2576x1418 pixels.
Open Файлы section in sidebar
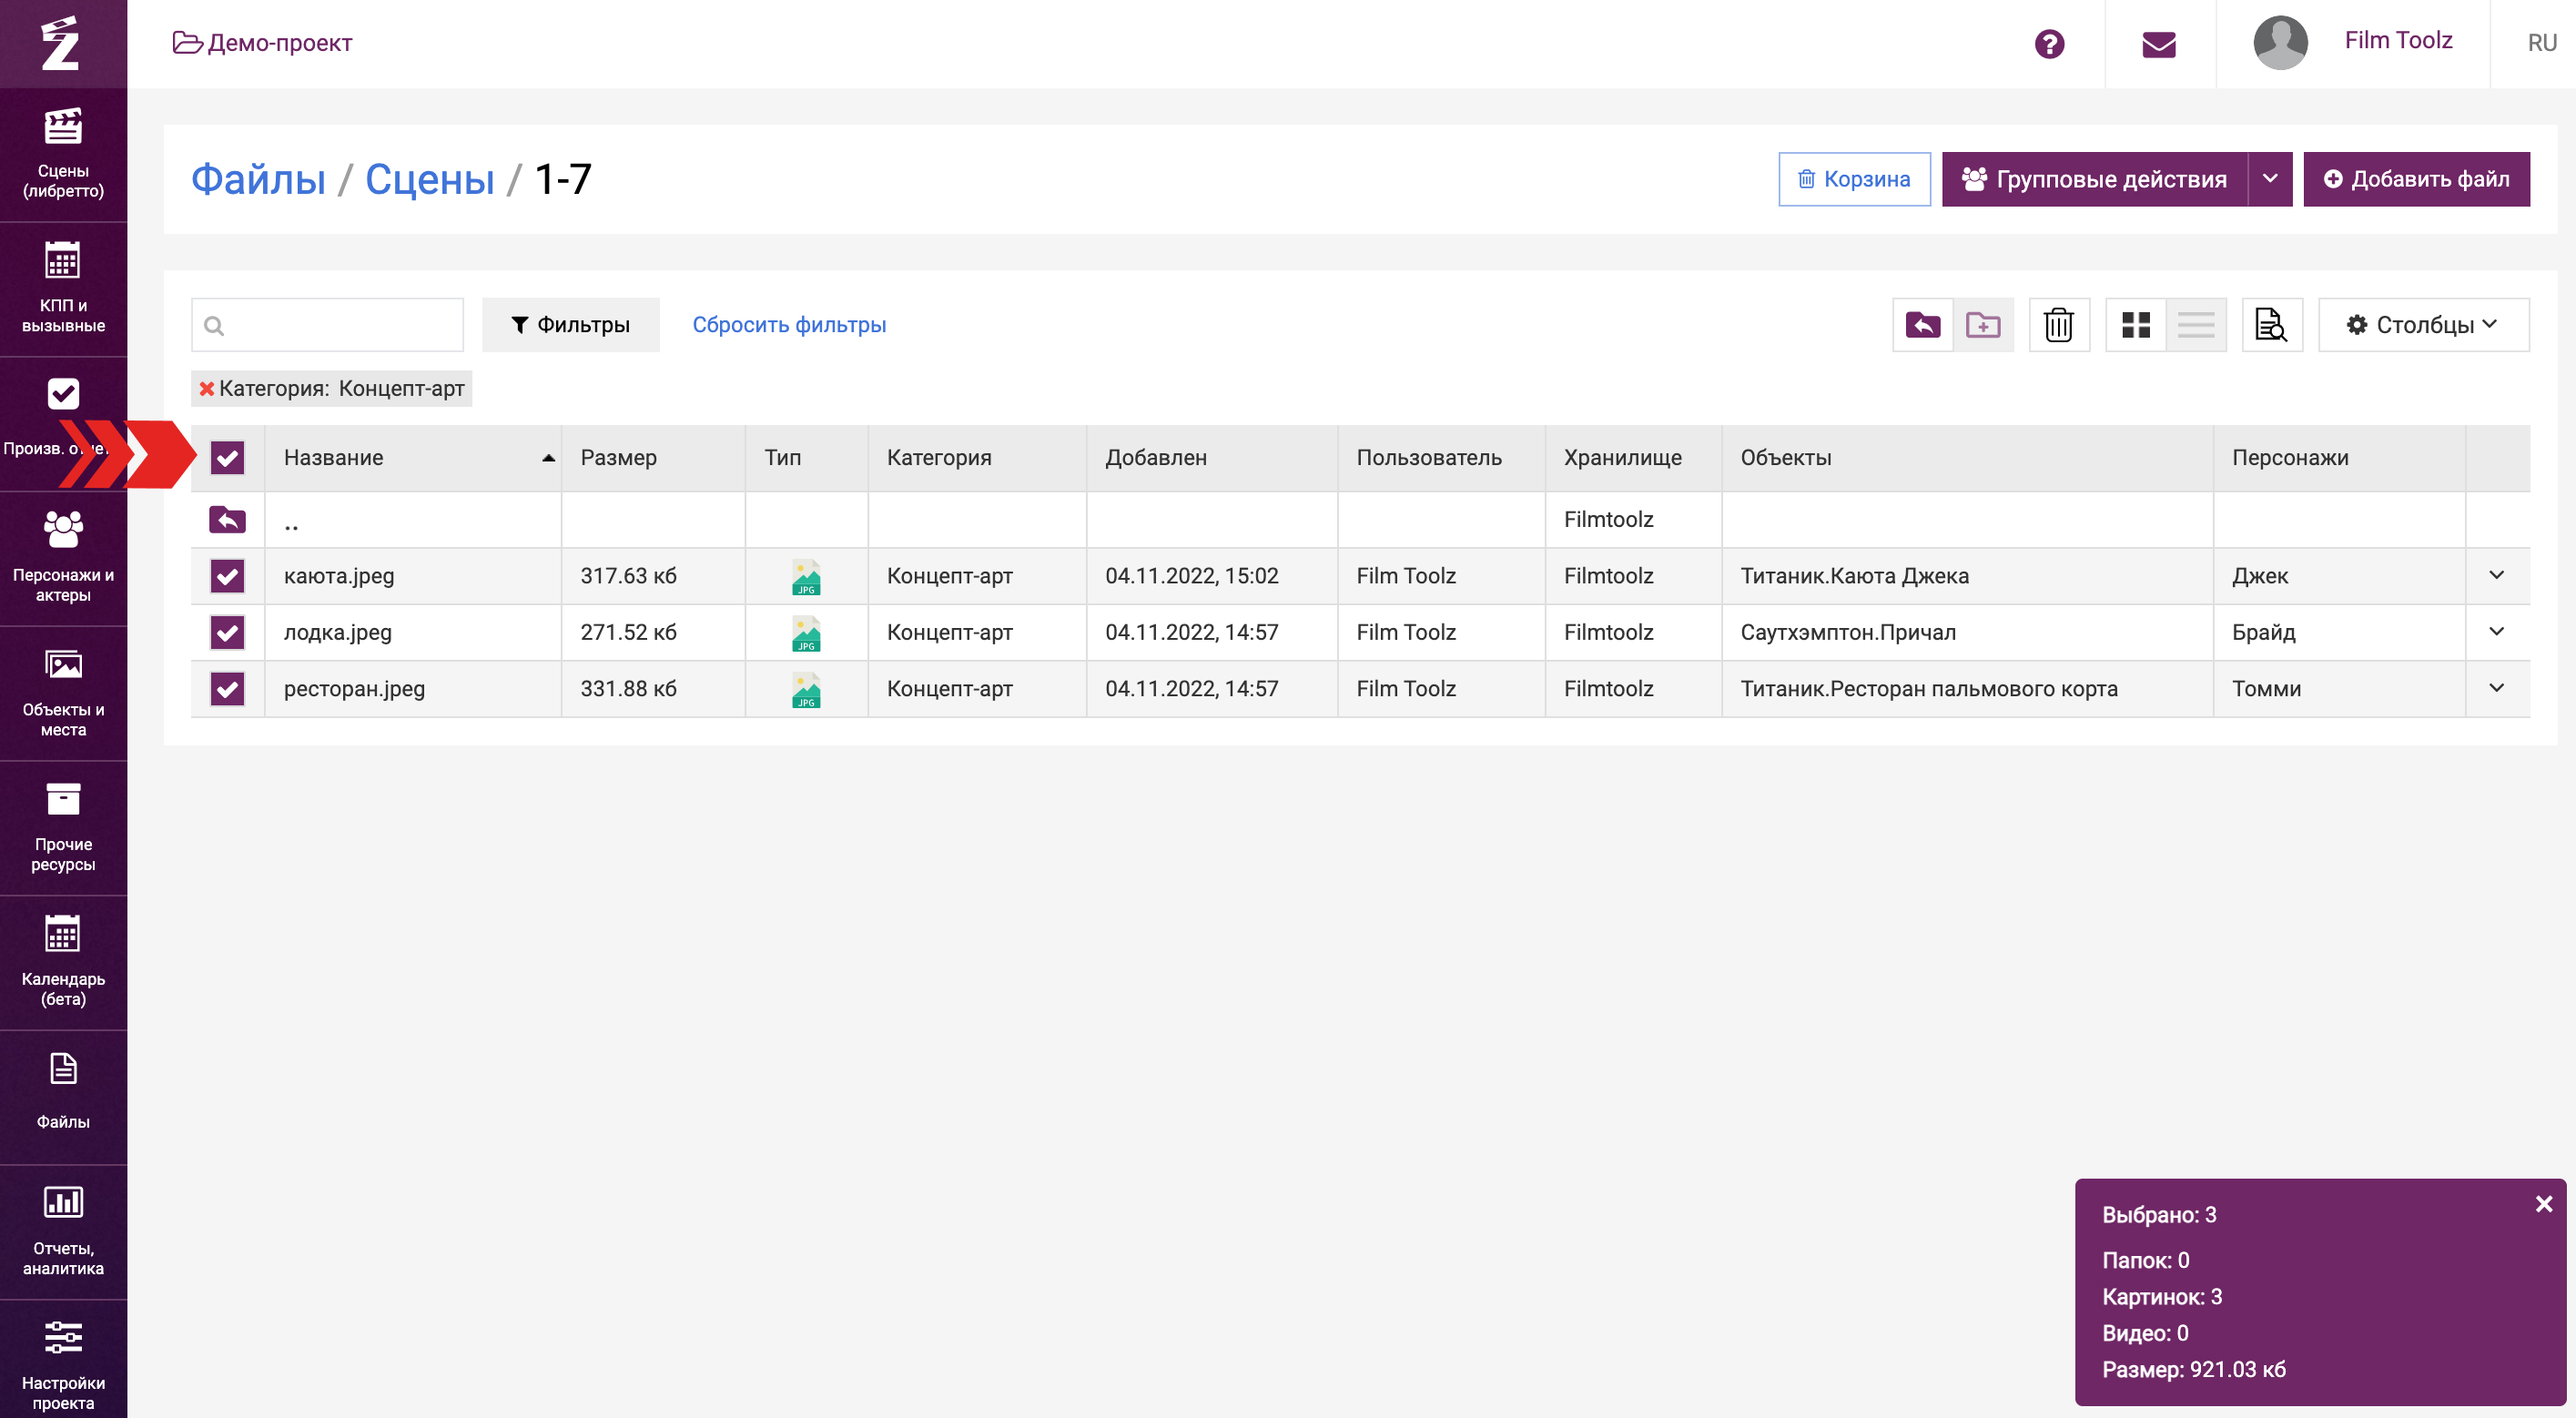(x=63, y=1097)
